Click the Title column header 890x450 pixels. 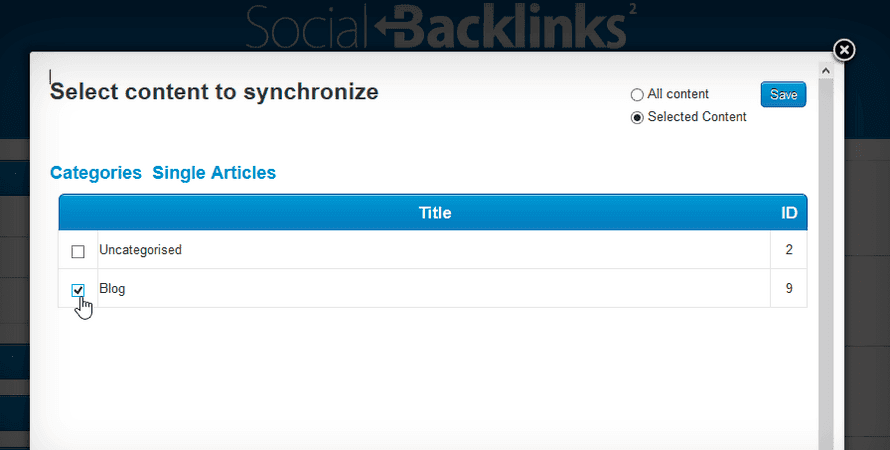(x=434, y=213)
